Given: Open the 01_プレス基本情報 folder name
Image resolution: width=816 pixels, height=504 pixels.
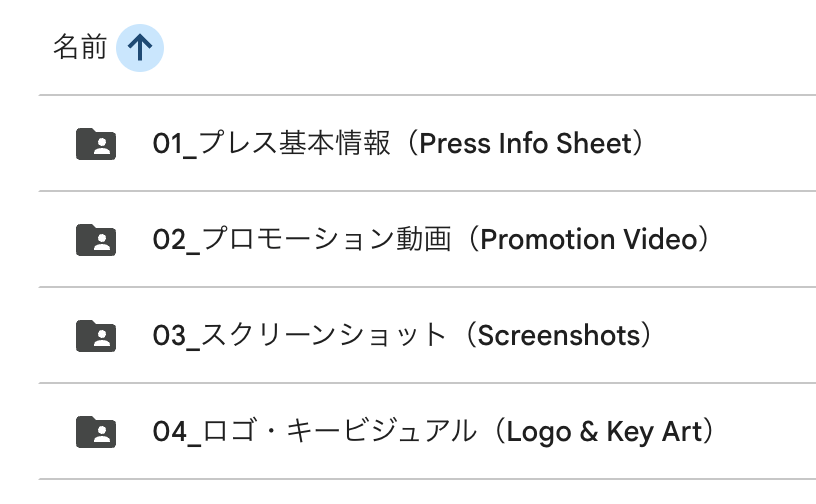Looking at the screenshot, I should pyautogui.click(x=270, y=144).
